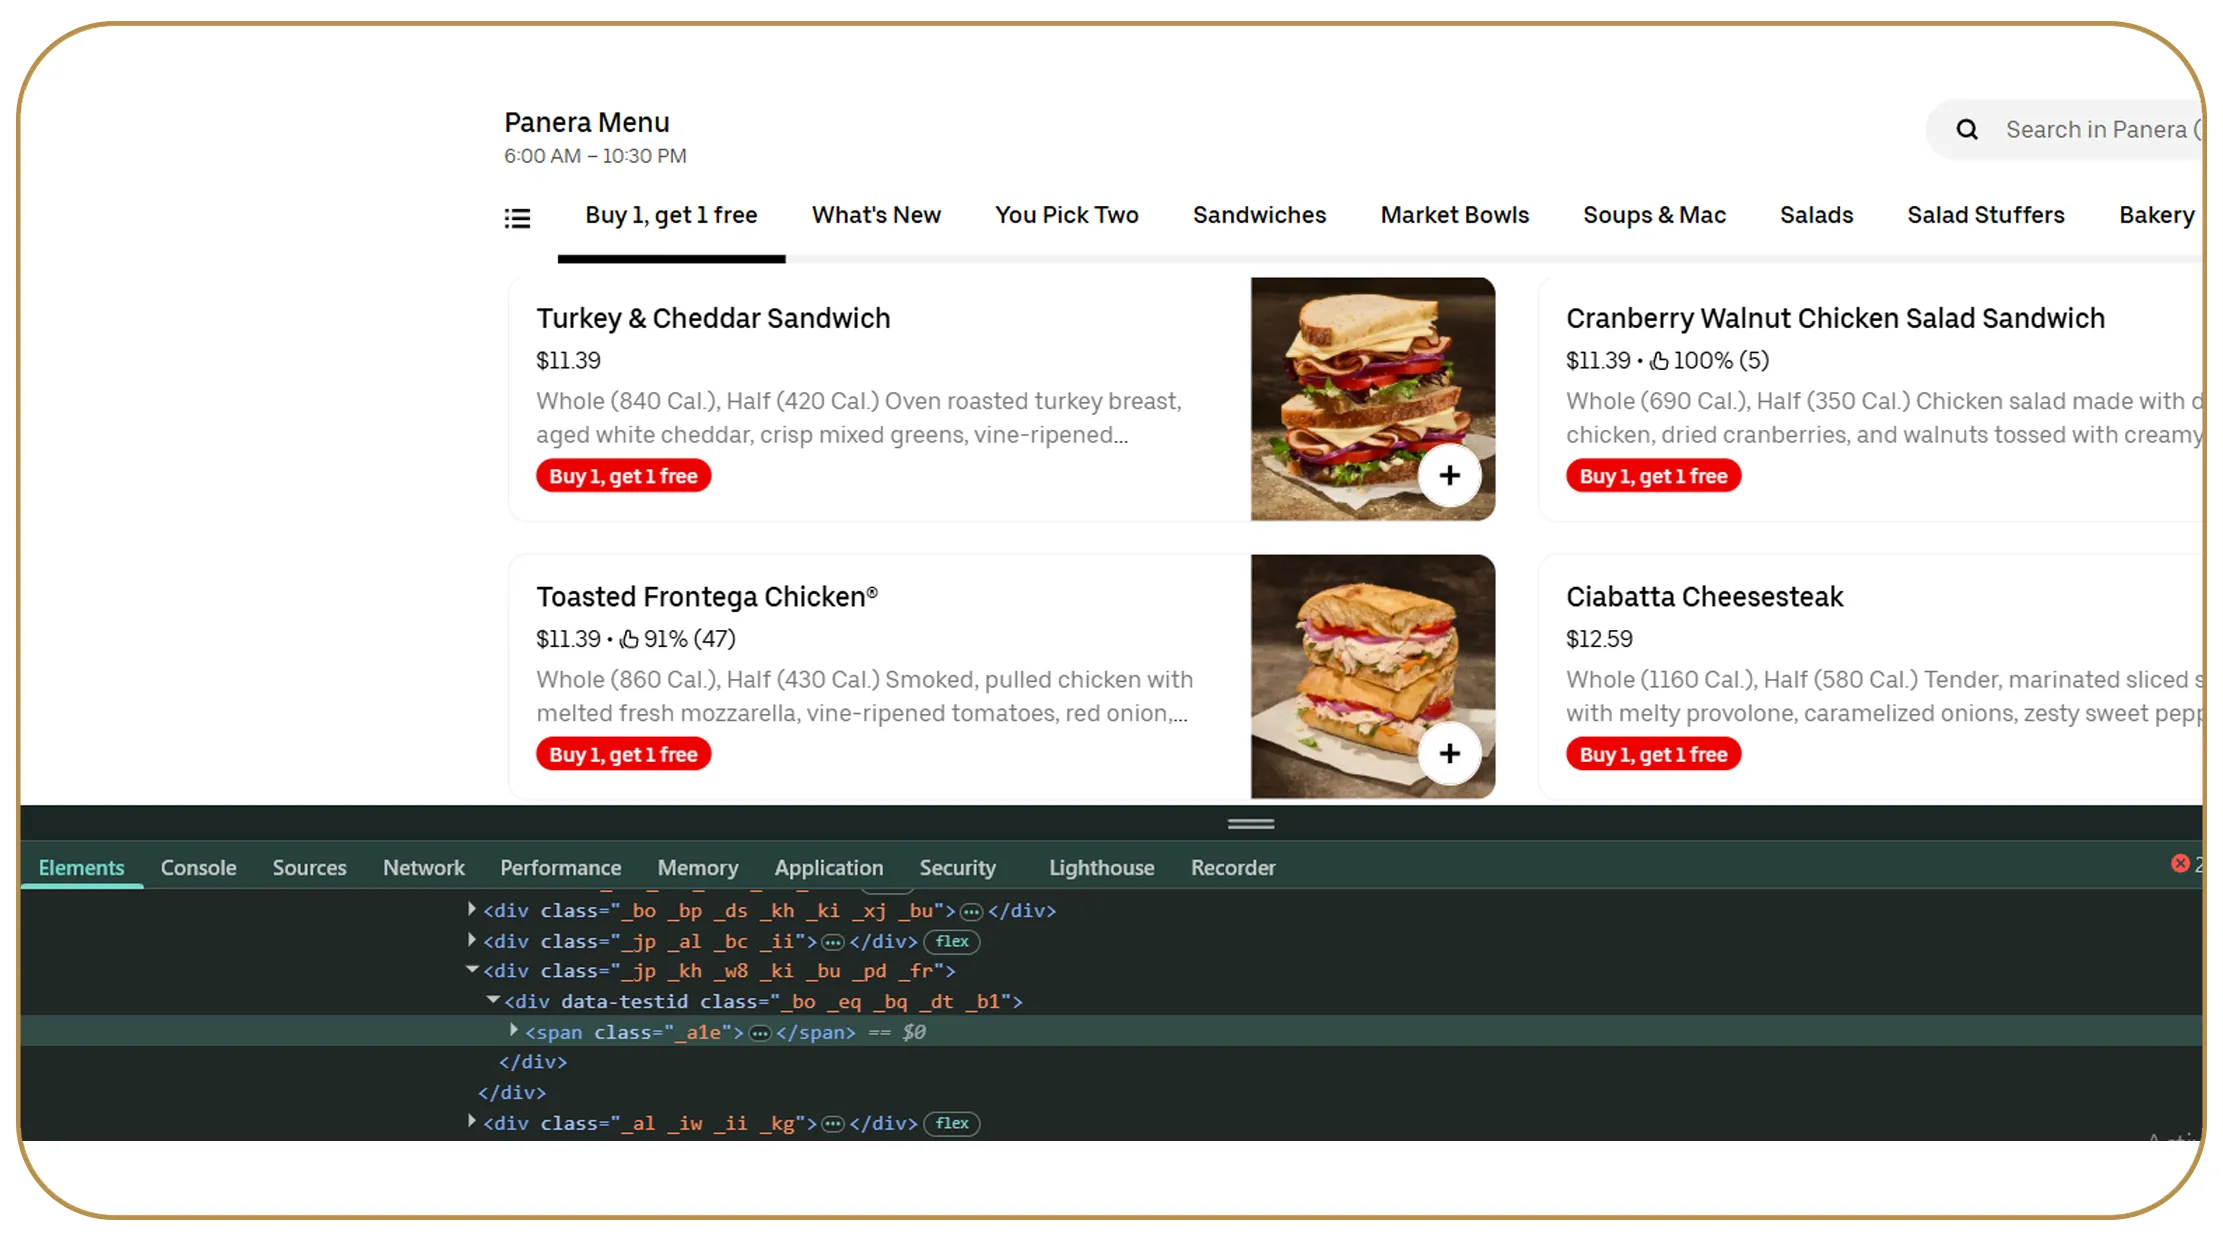Viewport: 2223px width, 1240px height.
Task: Expand the div class "_bo _bp _ds" node
Action: pos(471,909)
